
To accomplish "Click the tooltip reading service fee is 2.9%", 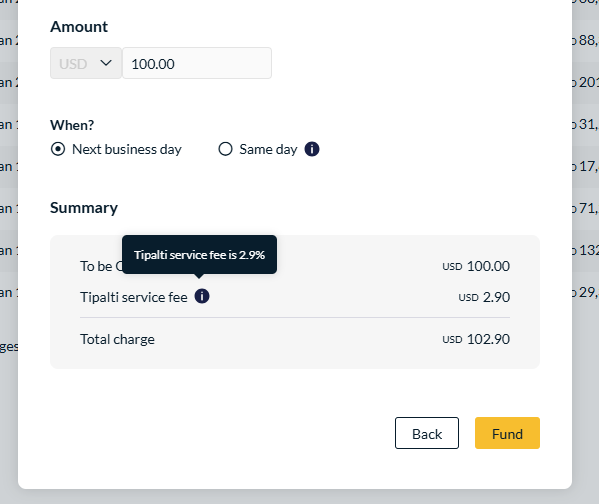I will click(199, 254).
